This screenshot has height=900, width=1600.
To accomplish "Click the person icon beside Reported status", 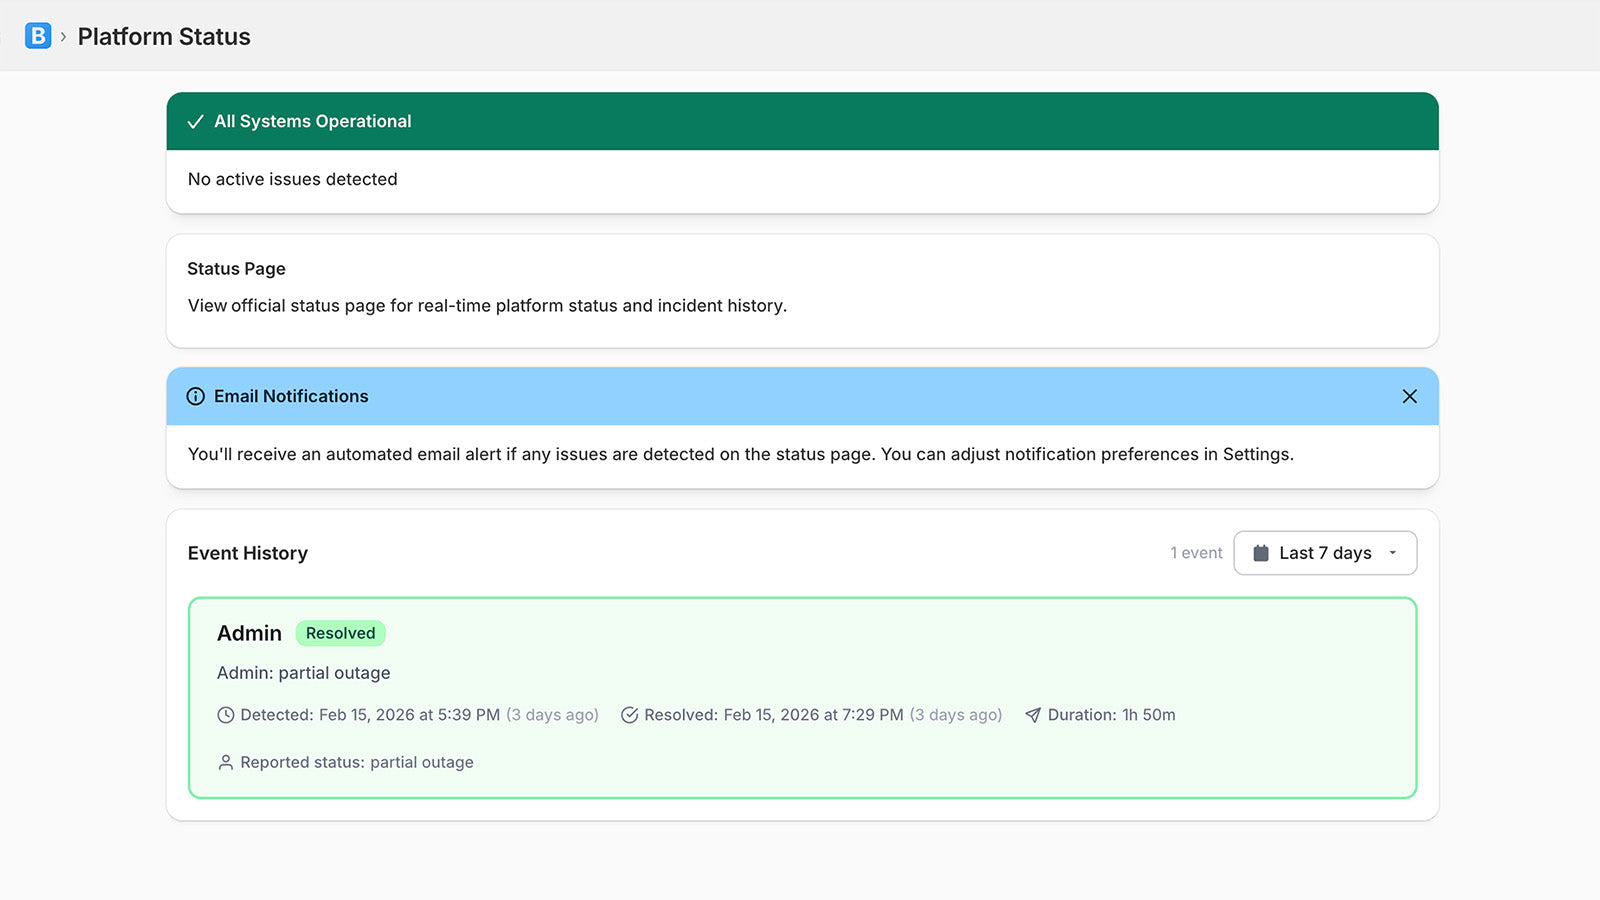I will [226, 762].
